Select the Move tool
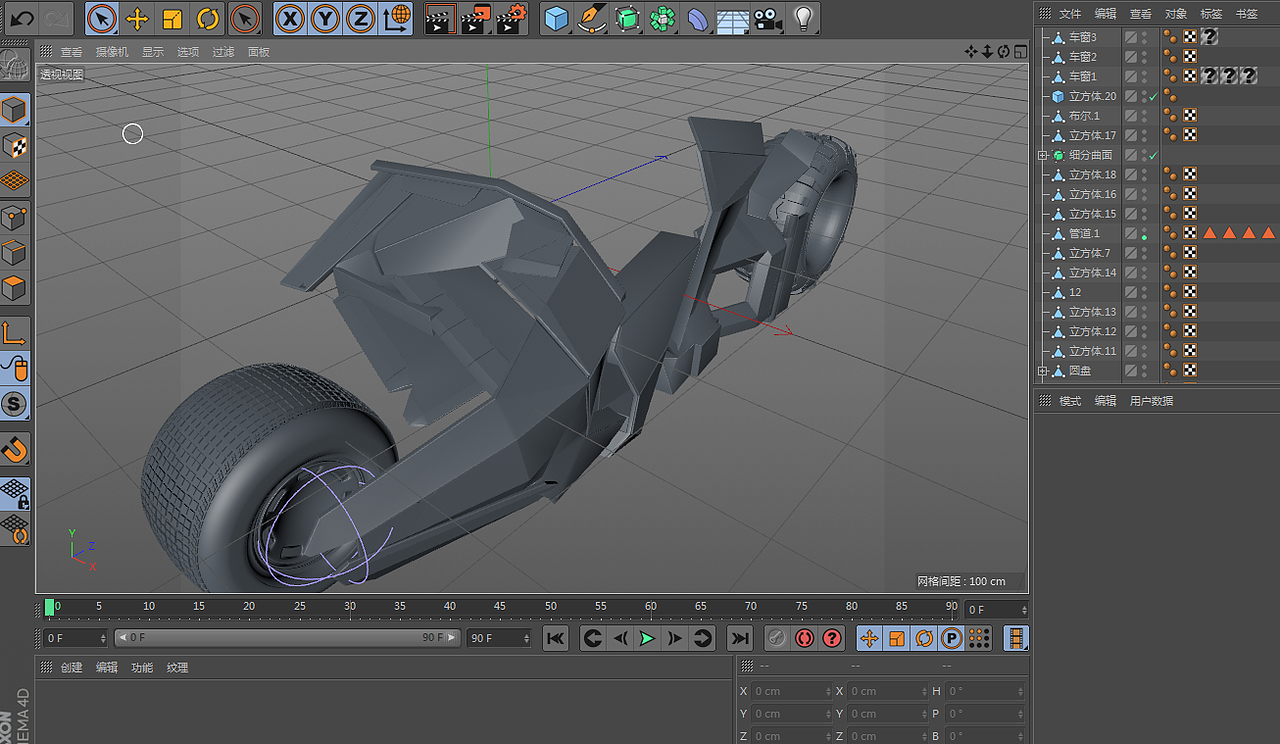This screenshot has width=1280, height=744. (137, 18)
